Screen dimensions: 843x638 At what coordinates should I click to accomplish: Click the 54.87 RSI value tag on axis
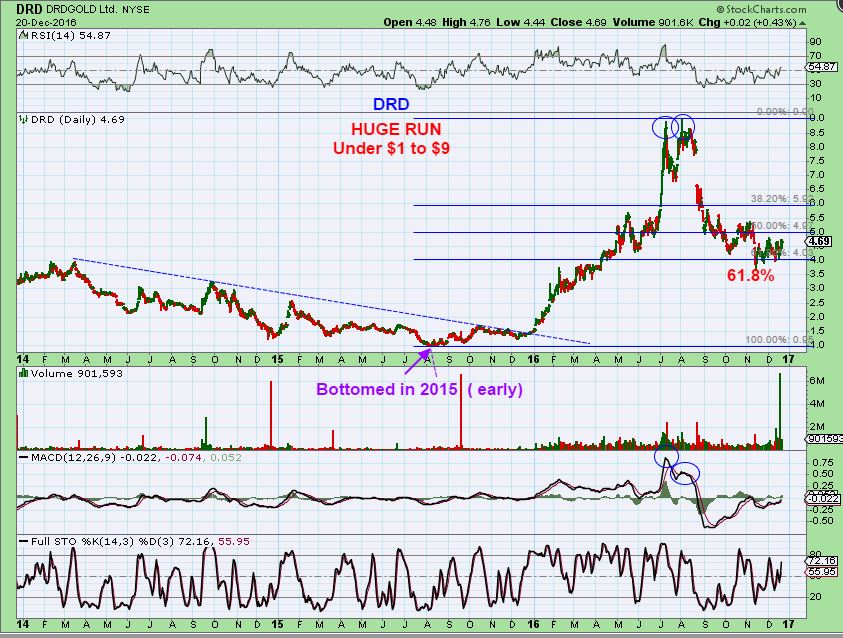tap(822, 67)
